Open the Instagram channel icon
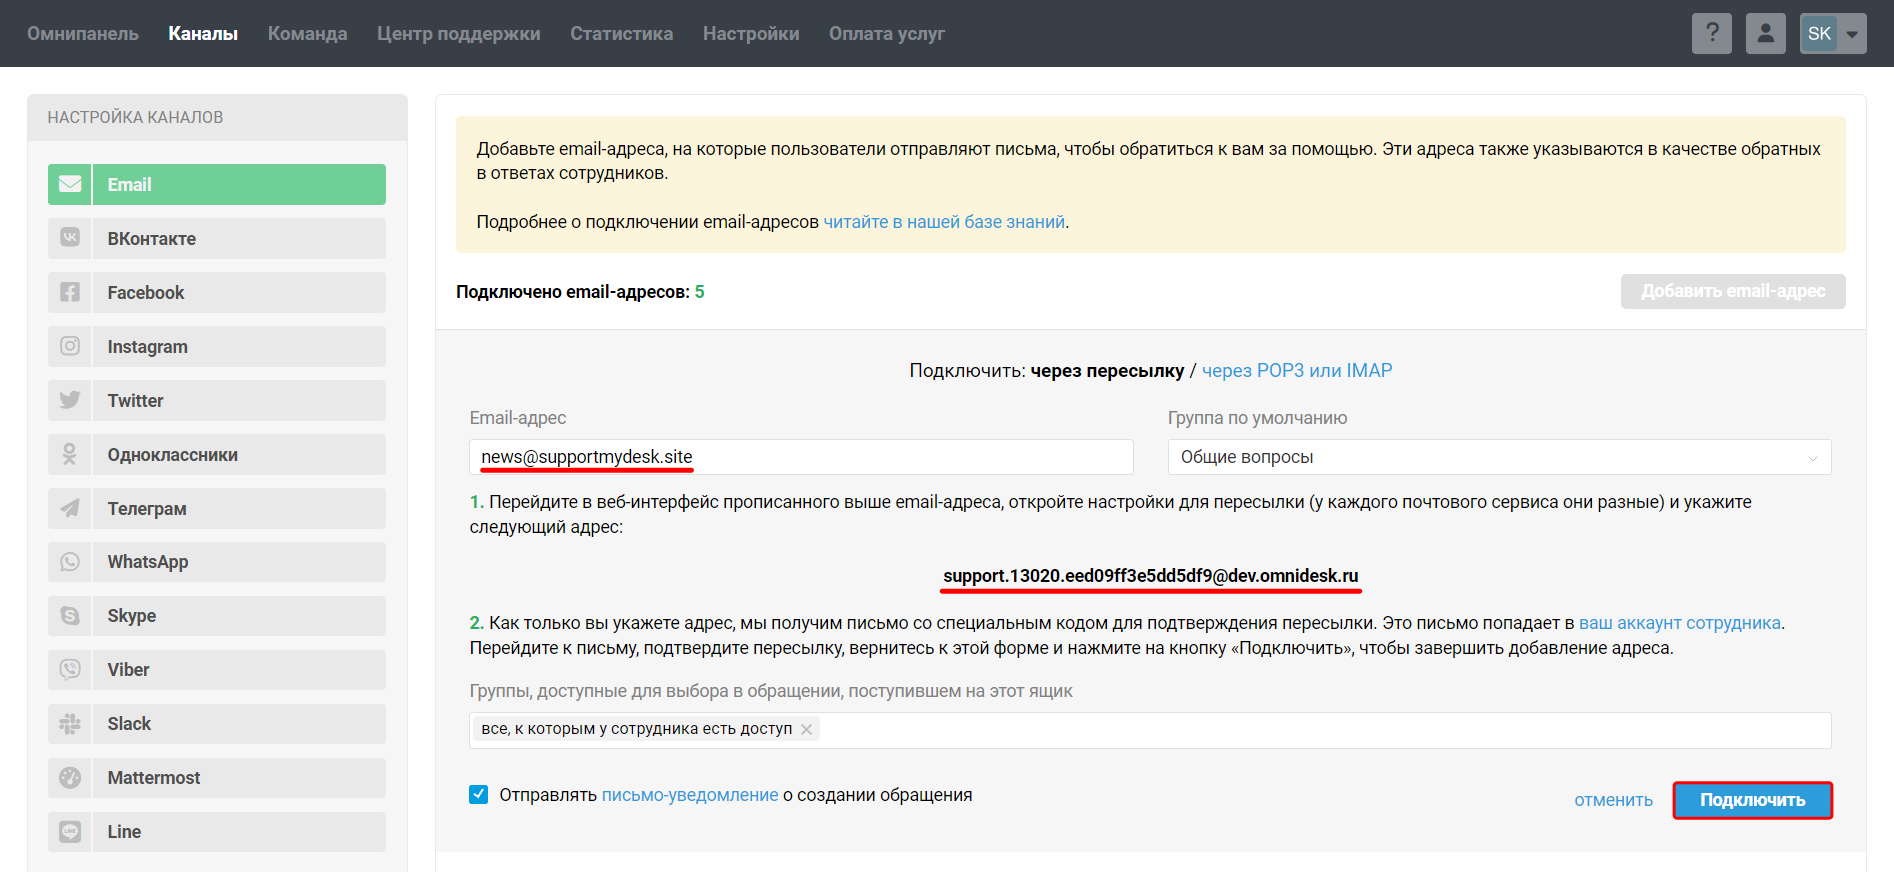This screenshot has width=1894, height=872. (70, 347)
